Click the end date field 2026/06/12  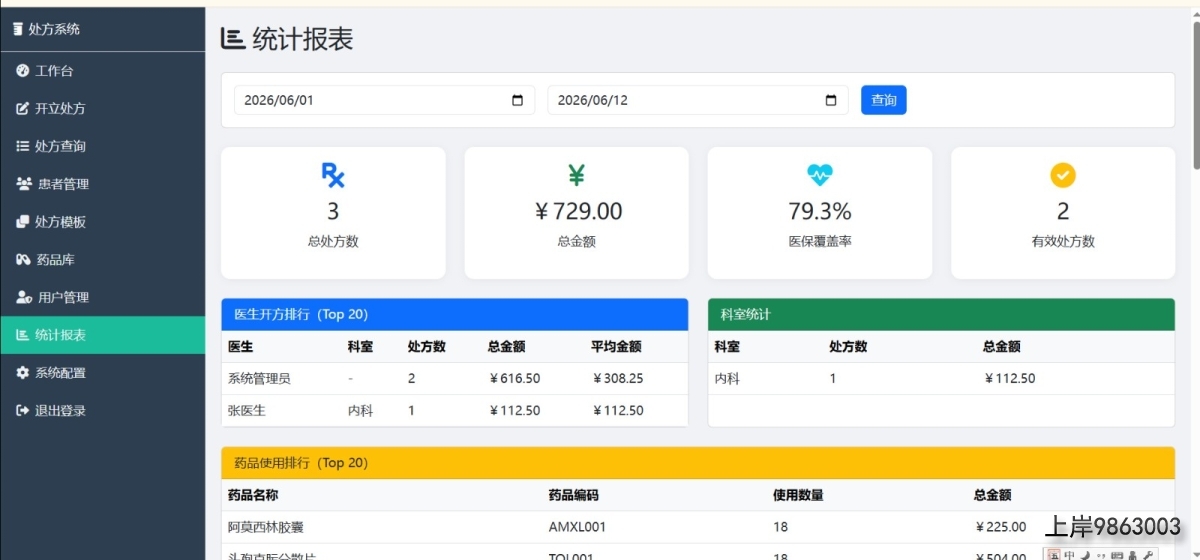click(x=698, y=100)
